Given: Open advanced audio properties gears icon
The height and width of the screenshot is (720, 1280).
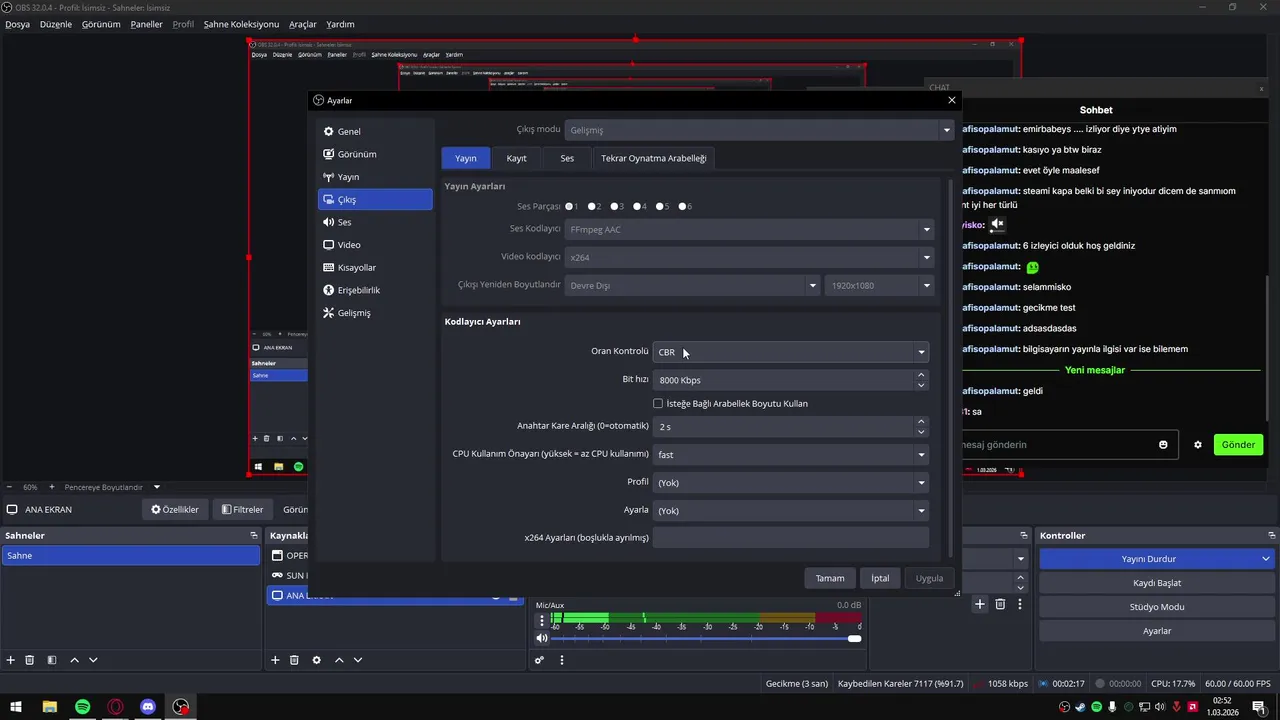Looking at the screenshot, I should [539, 660].
